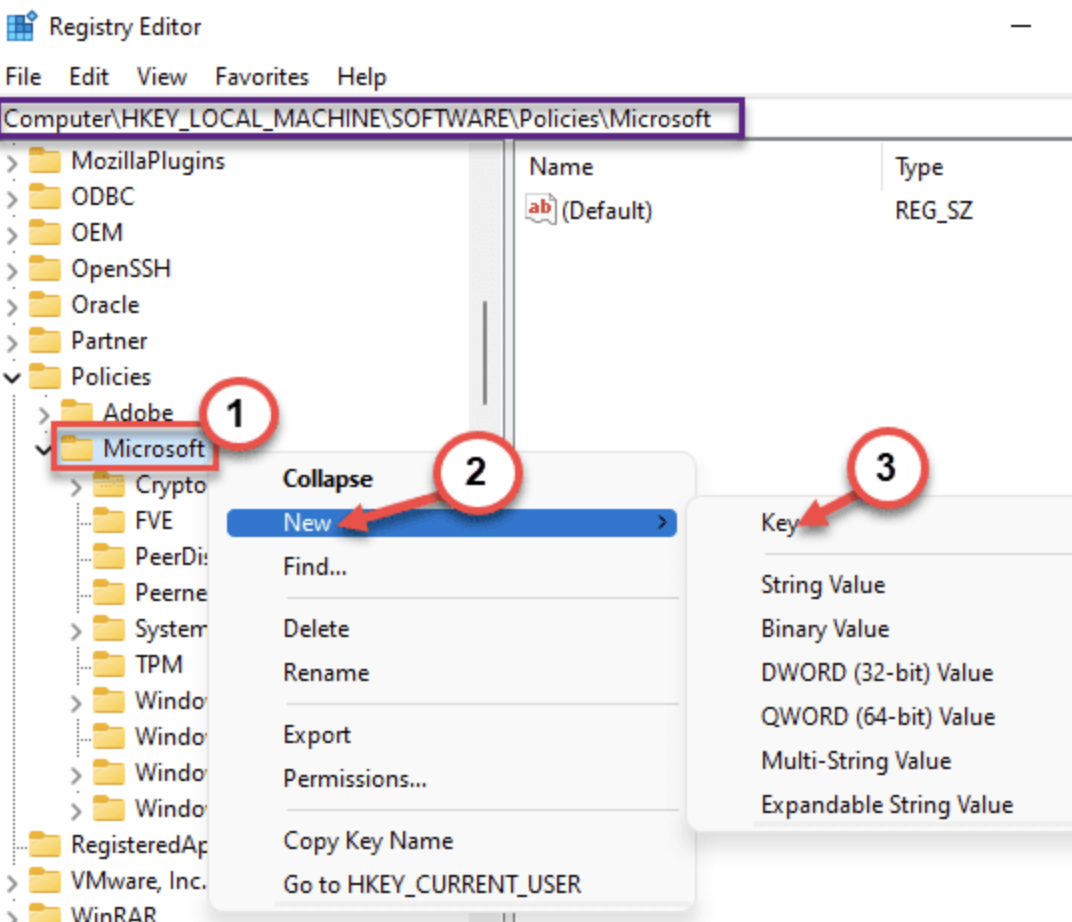
Task: Choose Key from the New submenu
Action: 779,523
